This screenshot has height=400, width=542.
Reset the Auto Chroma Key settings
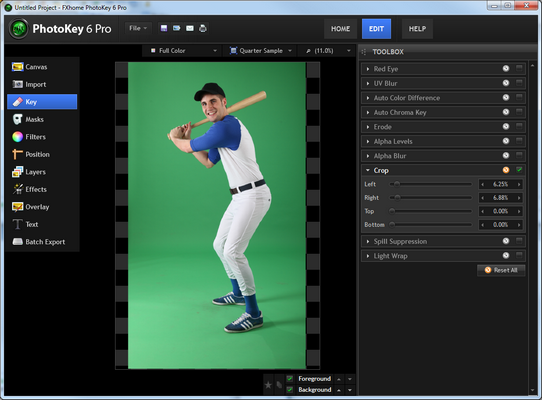506,112
